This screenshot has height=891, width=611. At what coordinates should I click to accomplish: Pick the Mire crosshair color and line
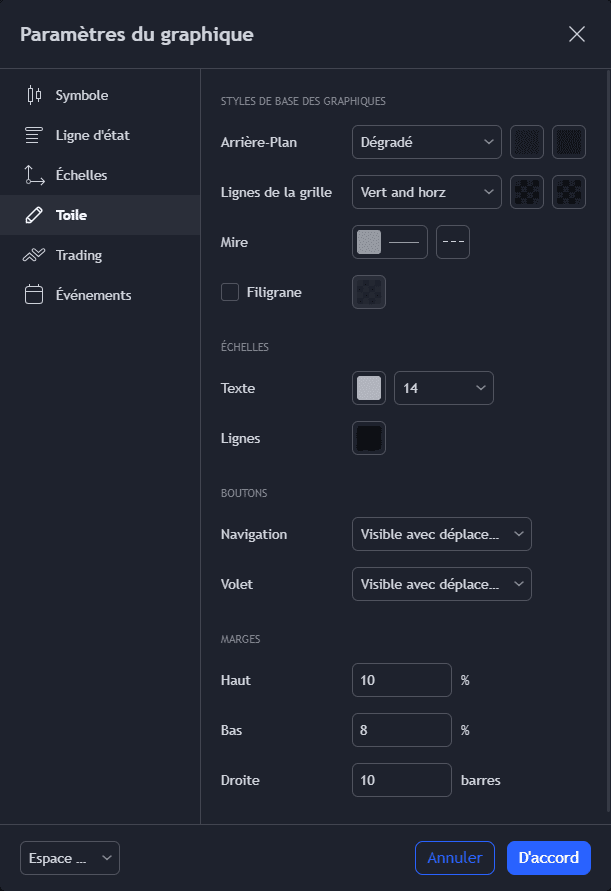click(390, 242)
